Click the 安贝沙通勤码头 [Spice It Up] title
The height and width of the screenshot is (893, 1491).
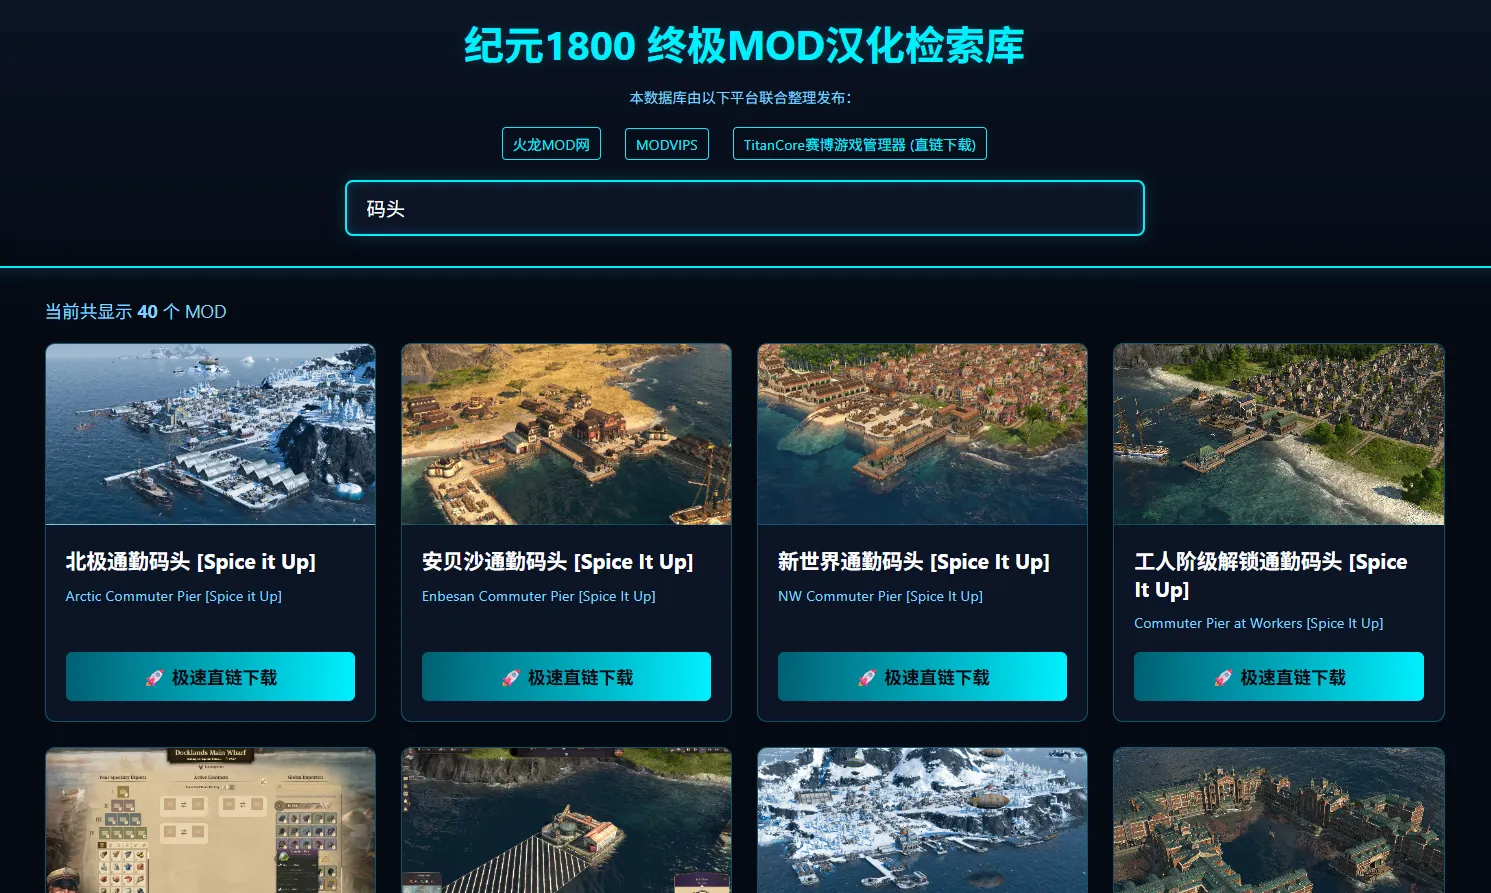[557, 562]
